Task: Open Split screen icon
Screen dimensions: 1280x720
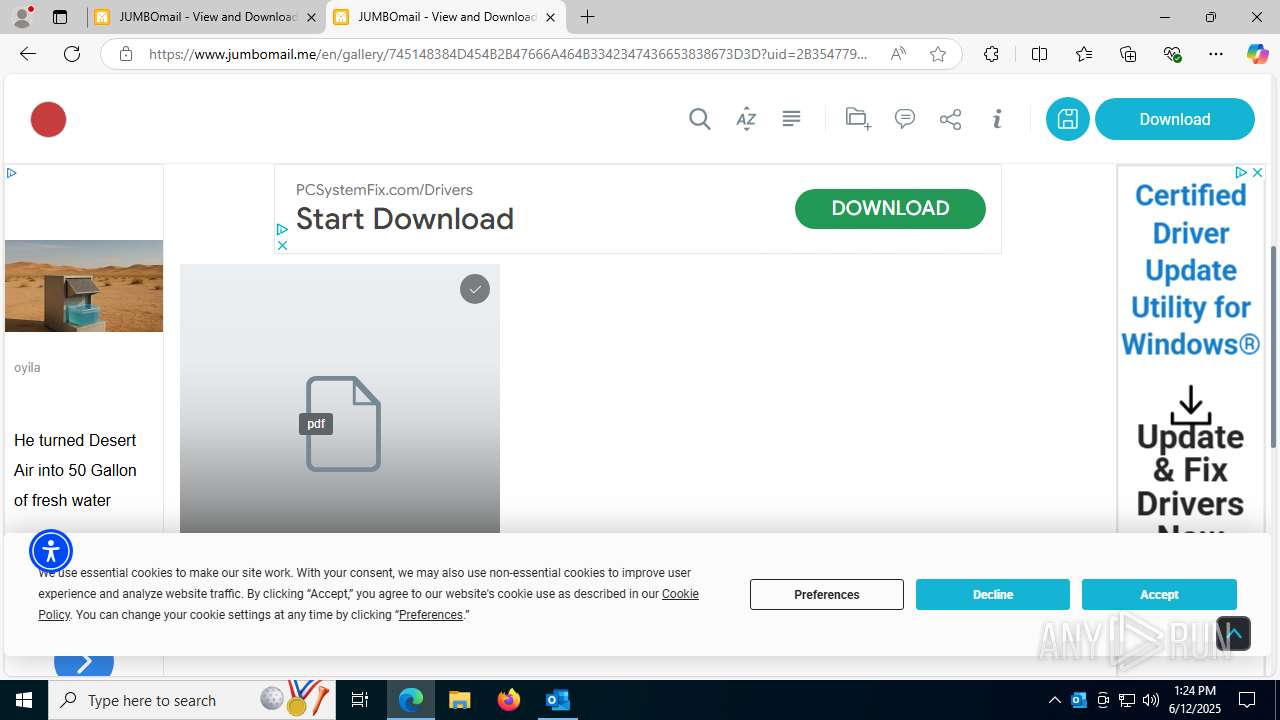Action: tap(1039, 54)
